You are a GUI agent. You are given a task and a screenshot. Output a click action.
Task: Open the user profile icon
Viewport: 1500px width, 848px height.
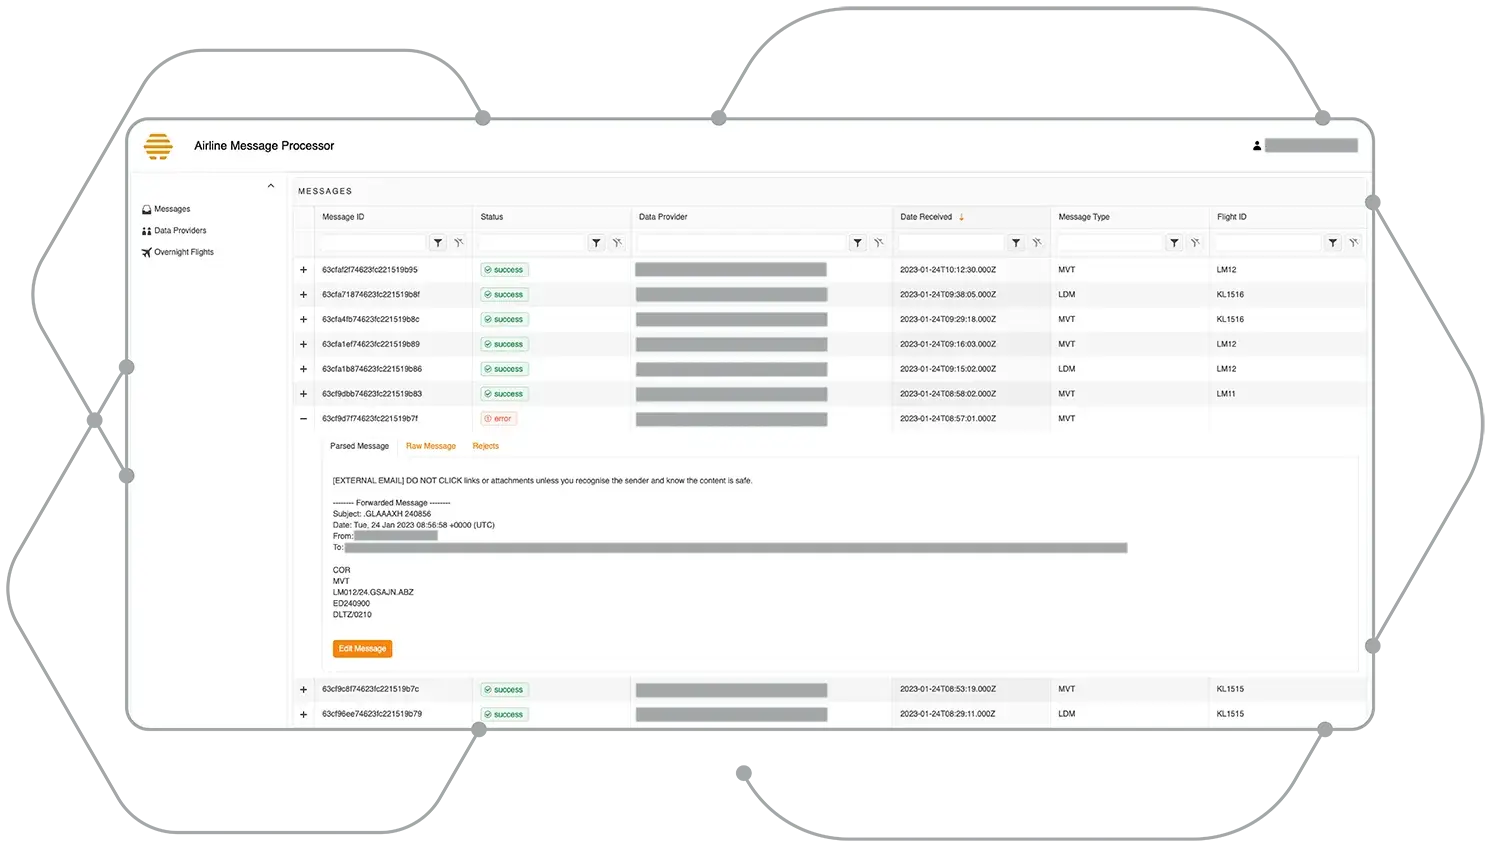pos(1257,146)
